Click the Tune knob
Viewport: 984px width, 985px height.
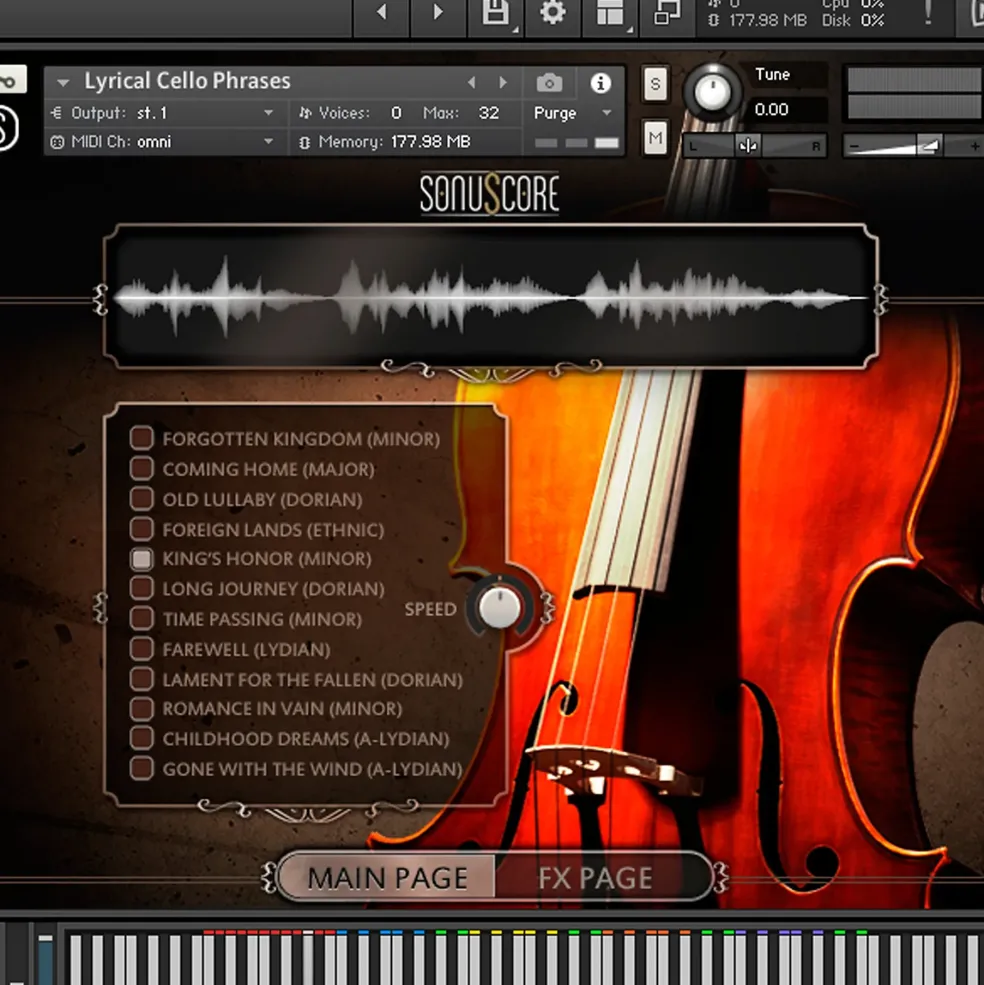[712, 92]
